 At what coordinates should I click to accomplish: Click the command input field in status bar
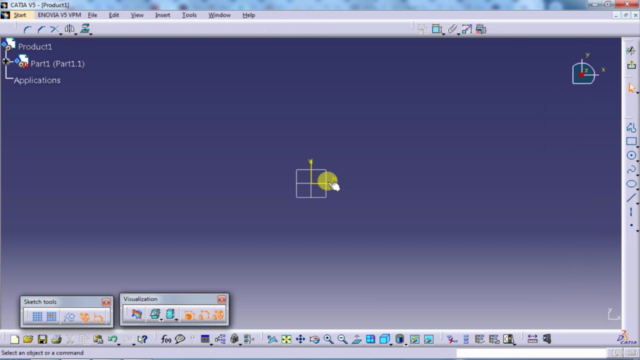click(531, 353)
